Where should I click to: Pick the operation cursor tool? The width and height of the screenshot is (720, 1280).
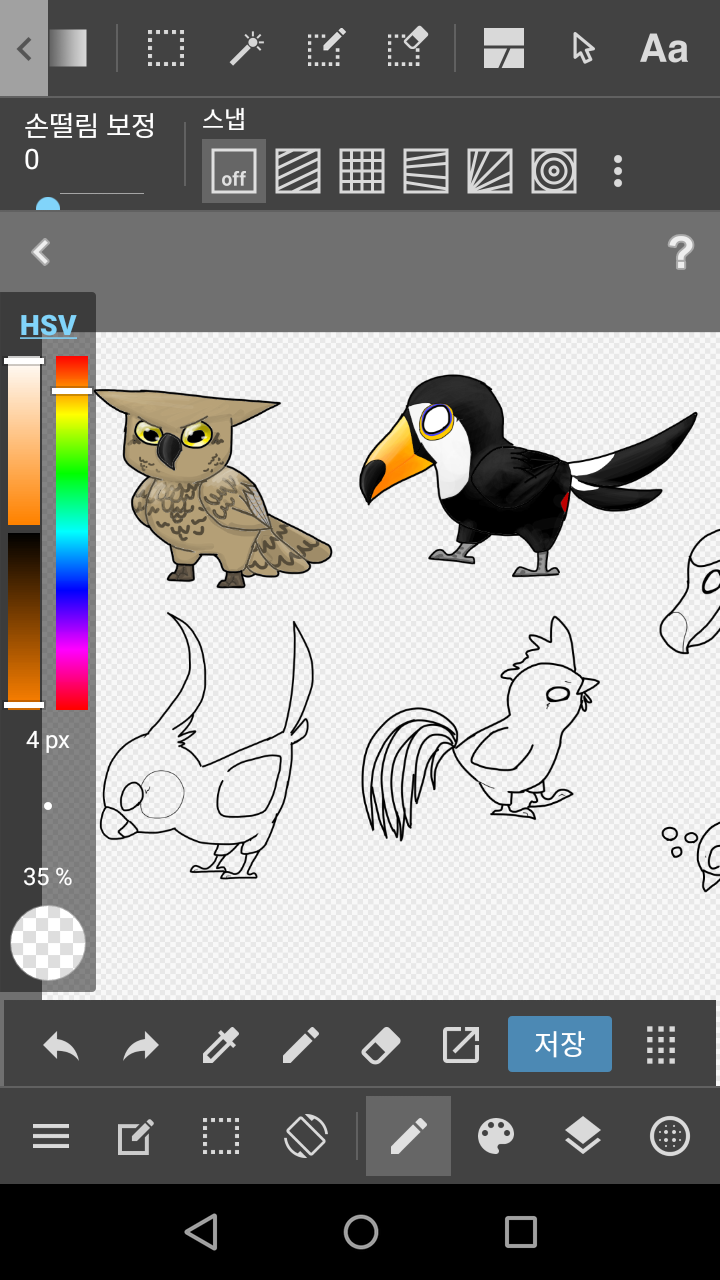coord(583,48)
